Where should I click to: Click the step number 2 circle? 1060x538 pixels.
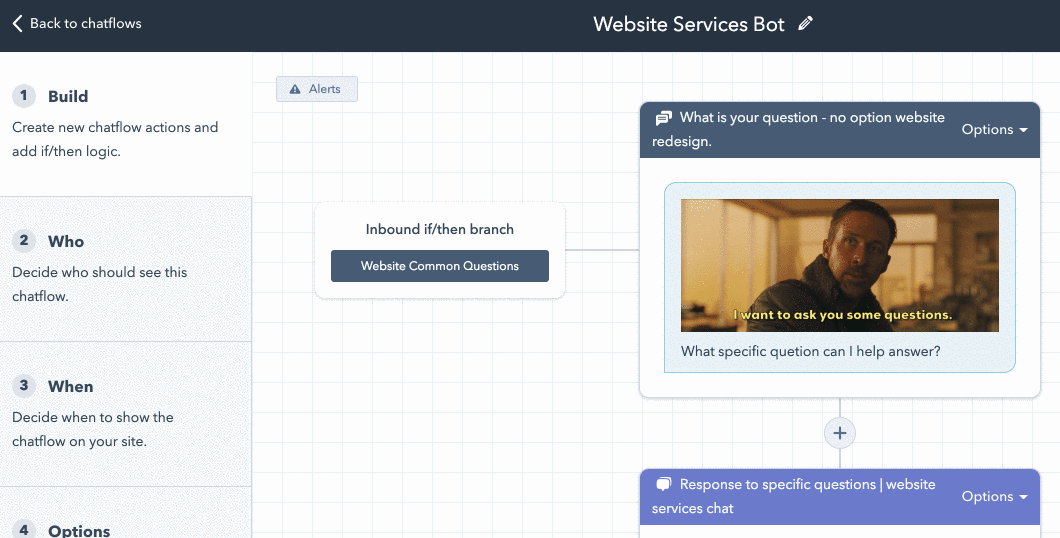[24, 241]
